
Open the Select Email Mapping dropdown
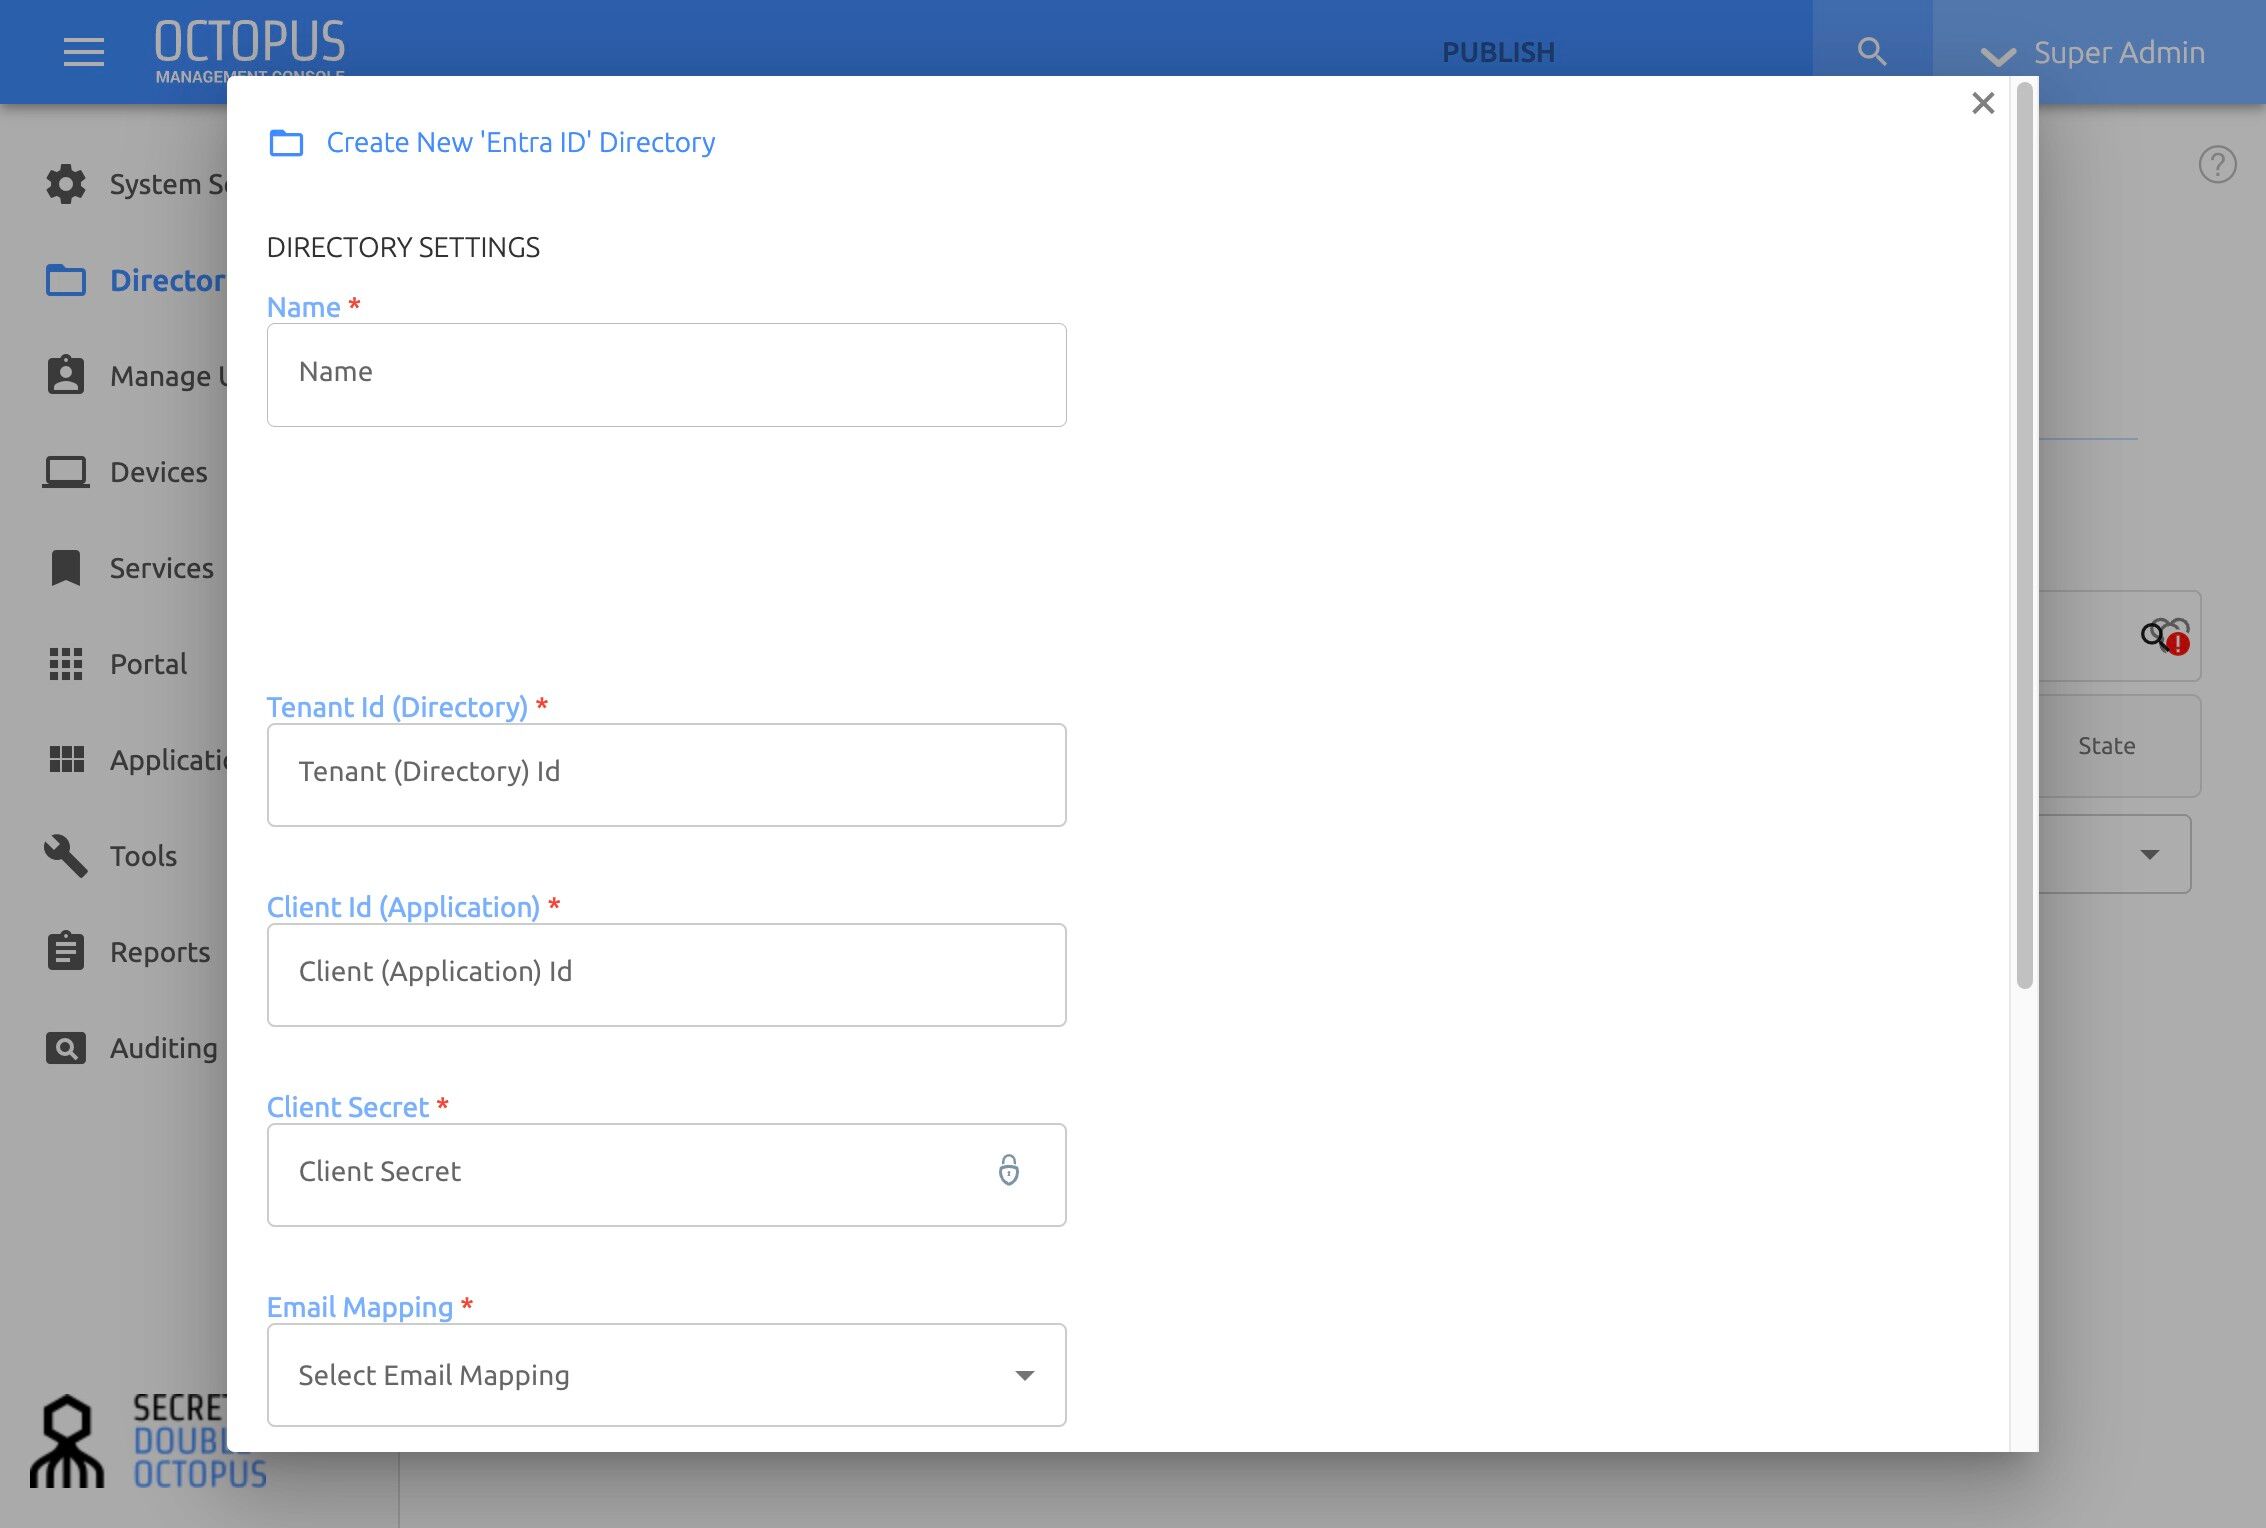[666, 1375]
